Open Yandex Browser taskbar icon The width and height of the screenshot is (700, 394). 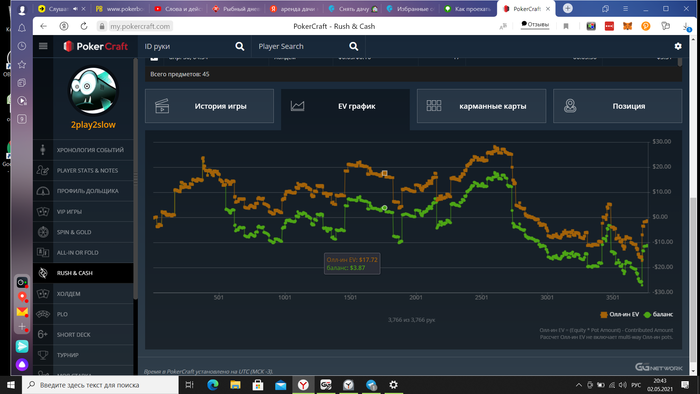pos(303,385)
